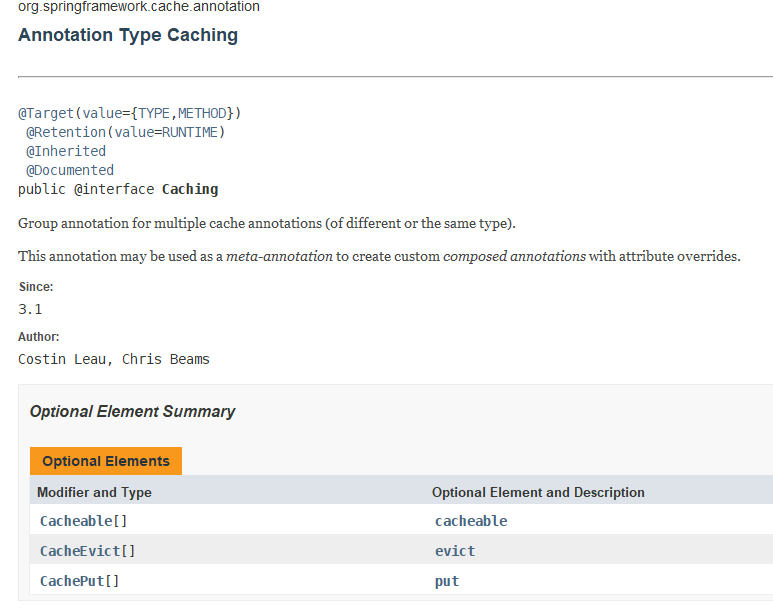This screenshot has width=773, height=610.
Task: Click the METHOD element type link
Action: (203, 113)
